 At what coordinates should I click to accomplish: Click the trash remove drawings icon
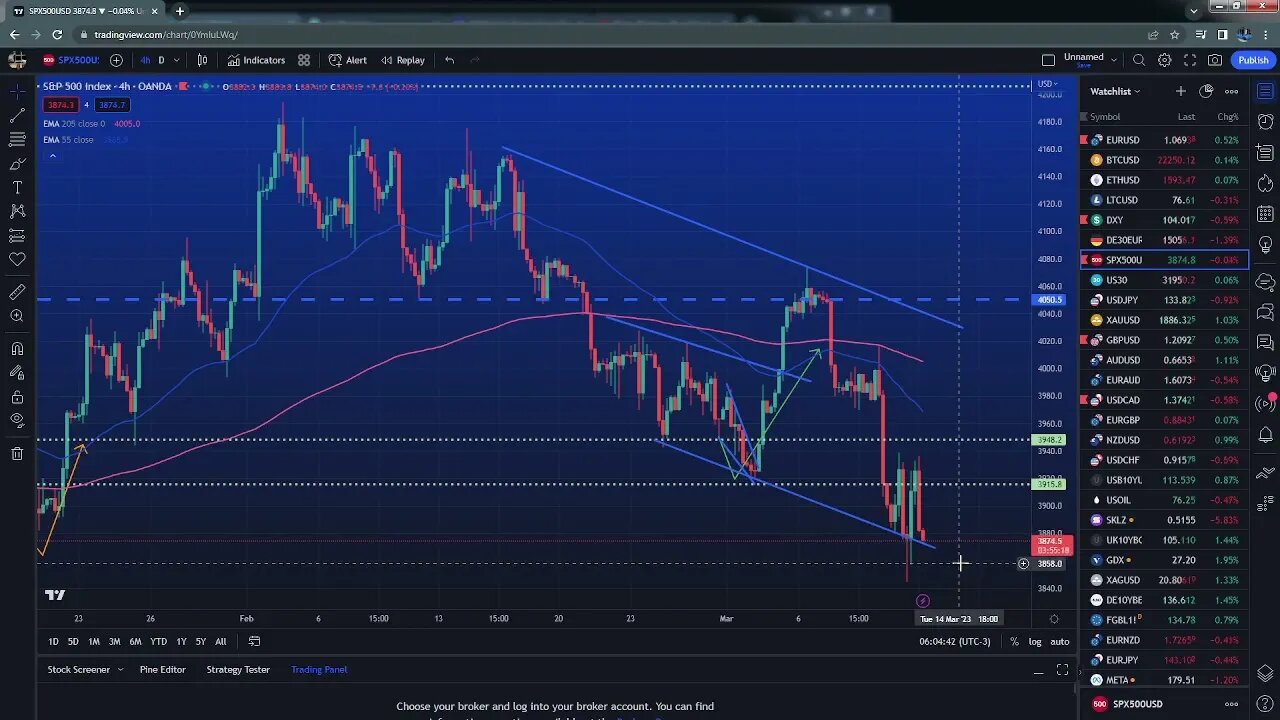[x=17, y=454]
